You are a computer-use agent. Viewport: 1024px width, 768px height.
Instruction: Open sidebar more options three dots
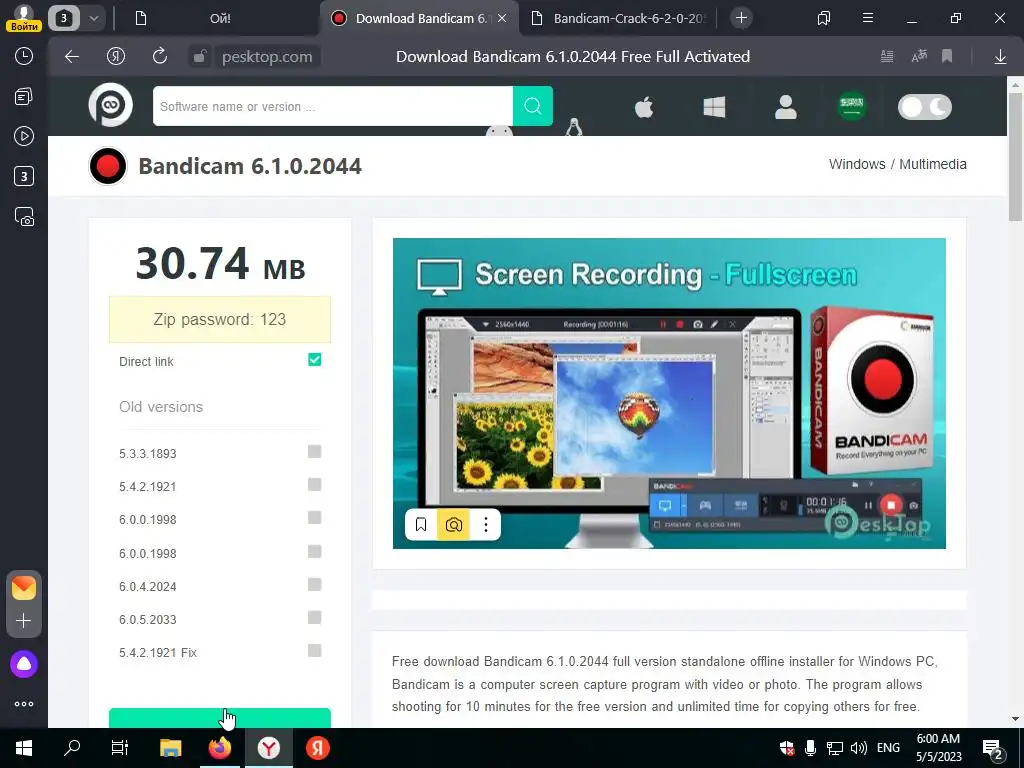tap(24, 704)
